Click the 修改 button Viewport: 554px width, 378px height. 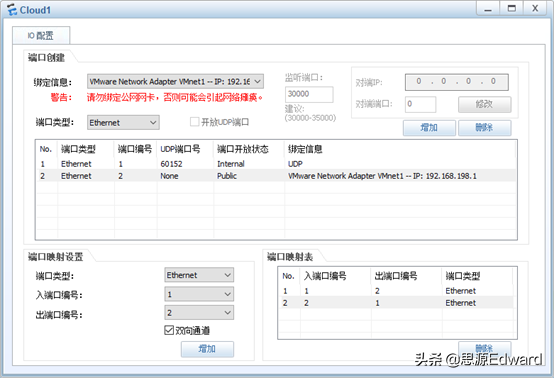484,104
